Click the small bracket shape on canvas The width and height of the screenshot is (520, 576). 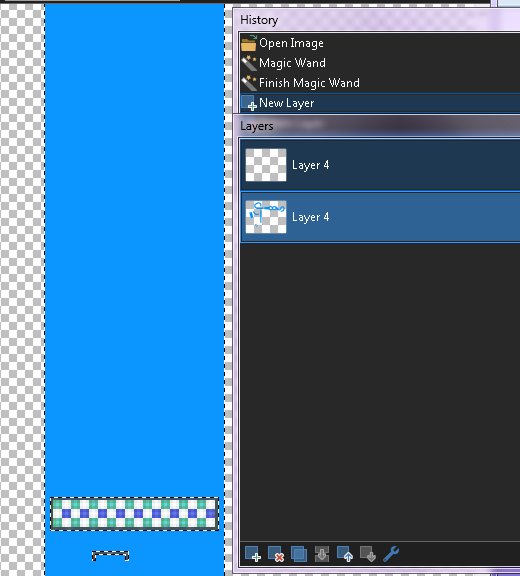(110, 556)
